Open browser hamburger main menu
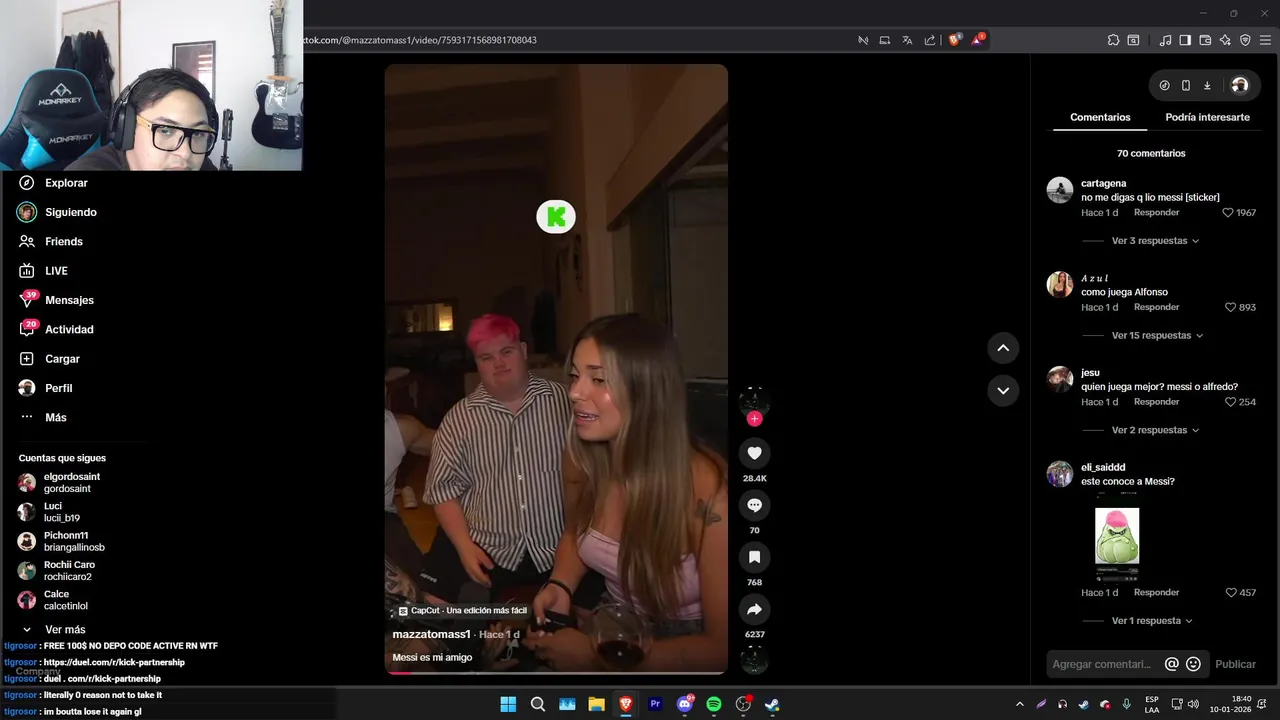Viewport: 1280px width, 720px height. click(x=1266, y=40)
